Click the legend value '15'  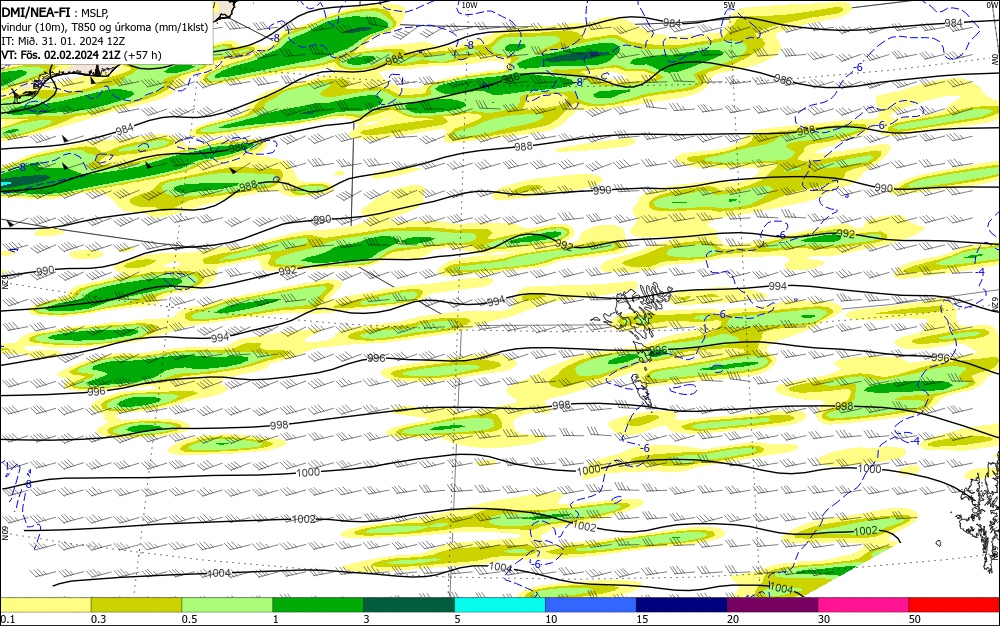pos(642,619)
